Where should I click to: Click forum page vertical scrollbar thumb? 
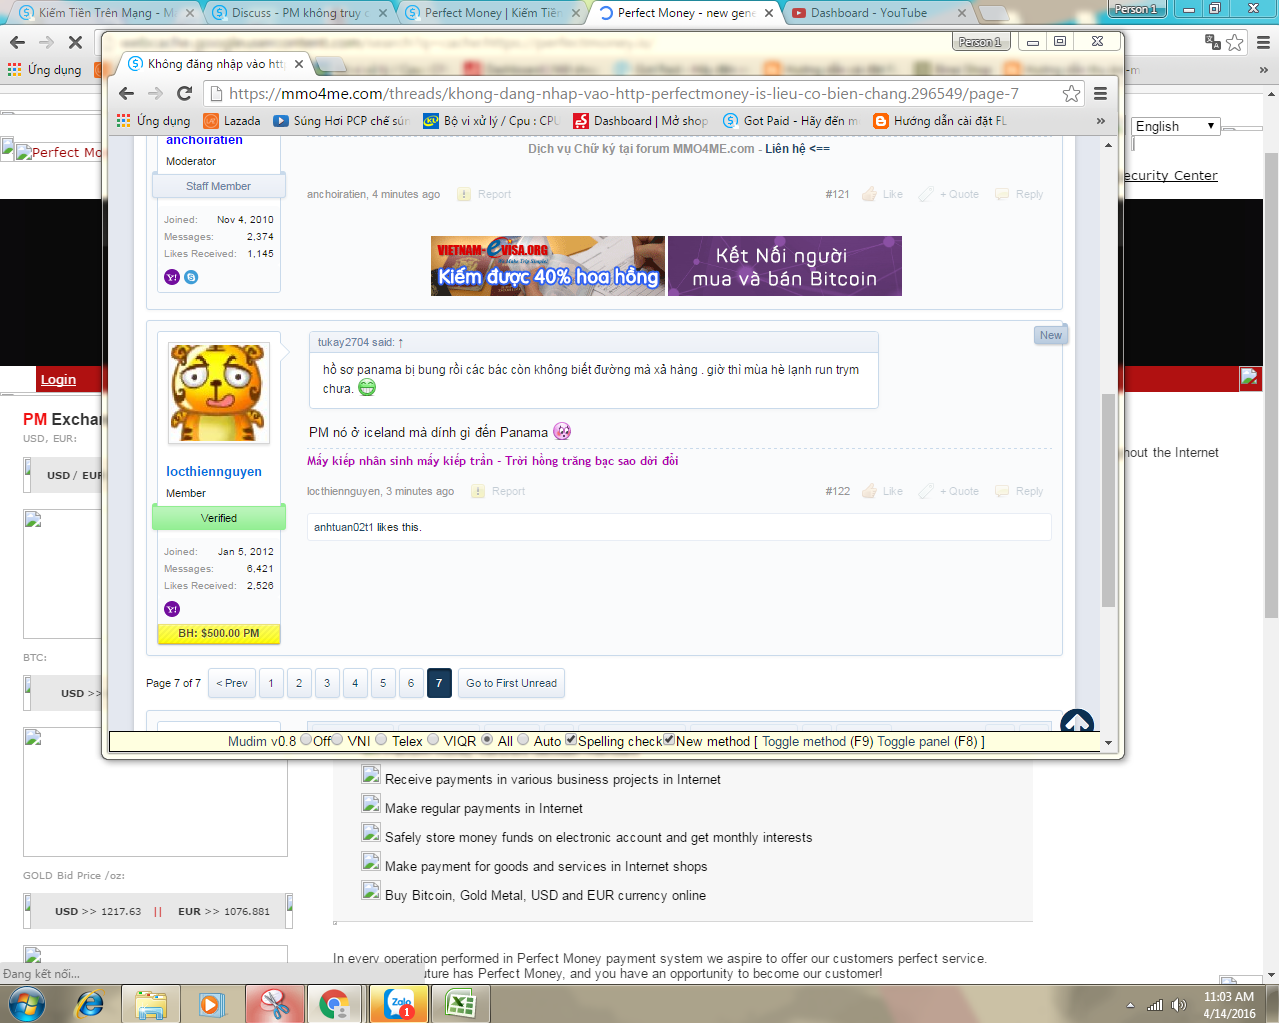[1108, 500]
